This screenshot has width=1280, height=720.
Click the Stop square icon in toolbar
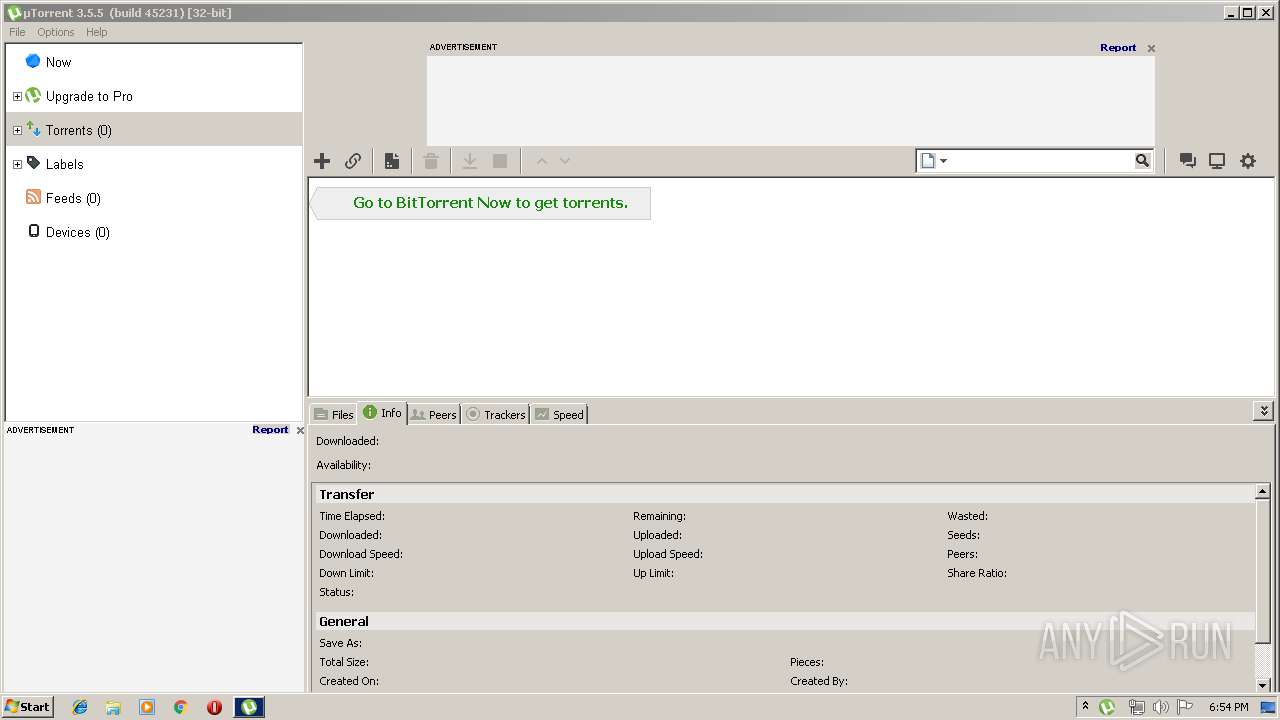[x=500, y=161]
